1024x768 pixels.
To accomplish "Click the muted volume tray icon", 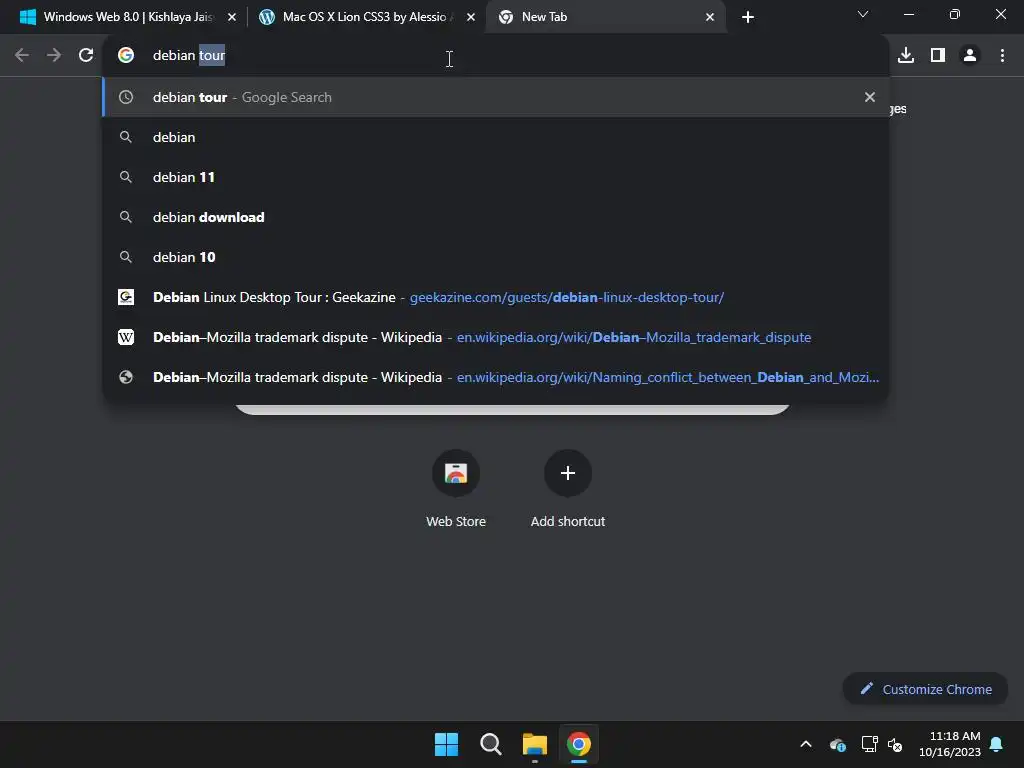I will click(895, 744).
